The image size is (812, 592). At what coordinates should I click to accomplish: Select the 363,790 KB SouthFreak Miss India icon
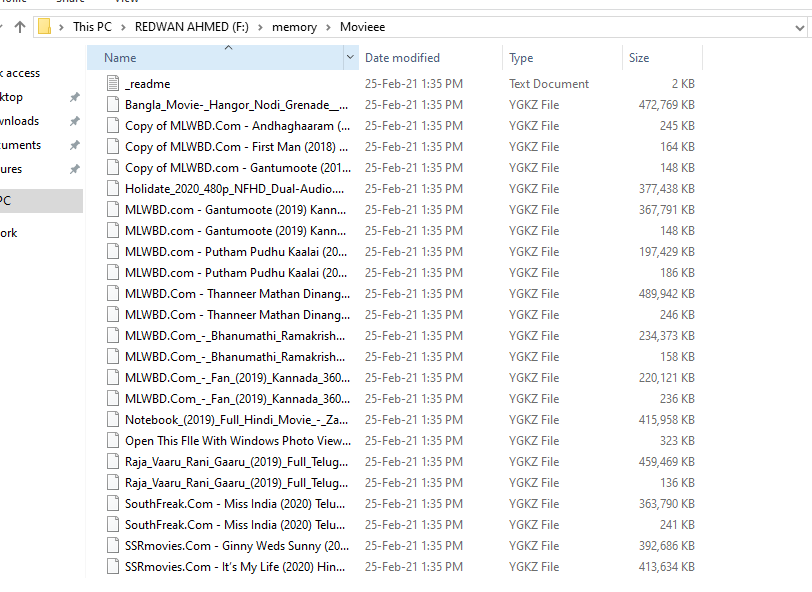(113, 503)
